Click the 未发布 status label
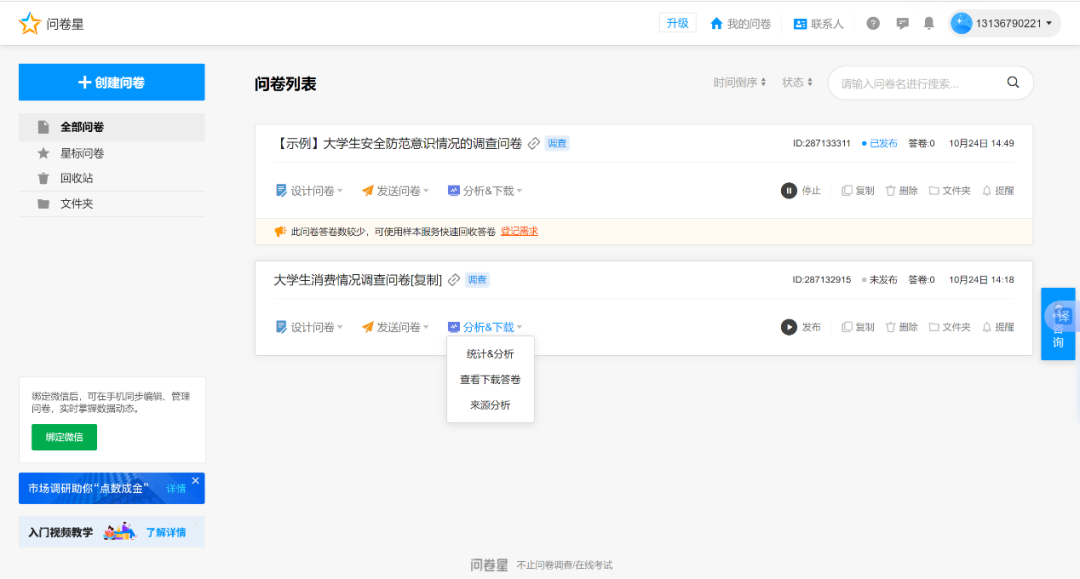Image resolution: width=1080 pixels, height=579 pixels. 880,280
